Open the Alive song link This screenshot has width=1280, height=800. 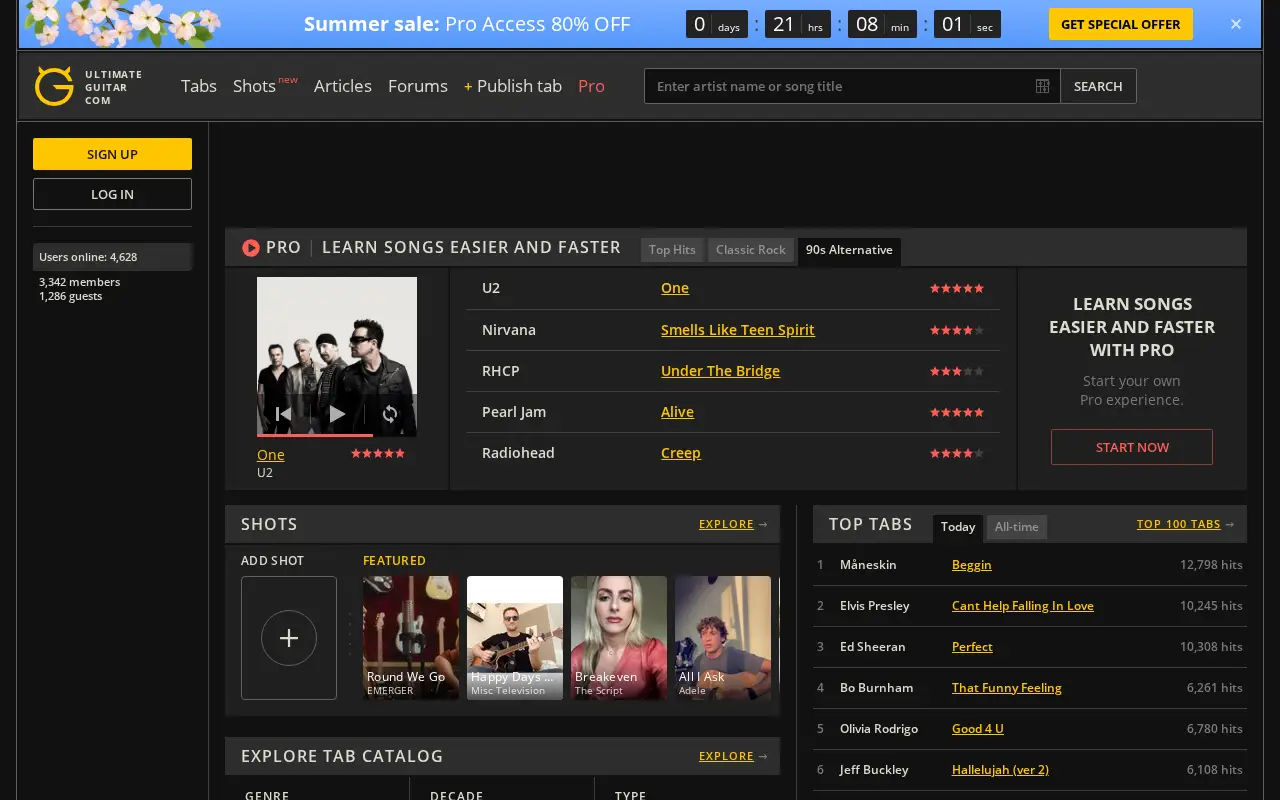tap(677, 412)
